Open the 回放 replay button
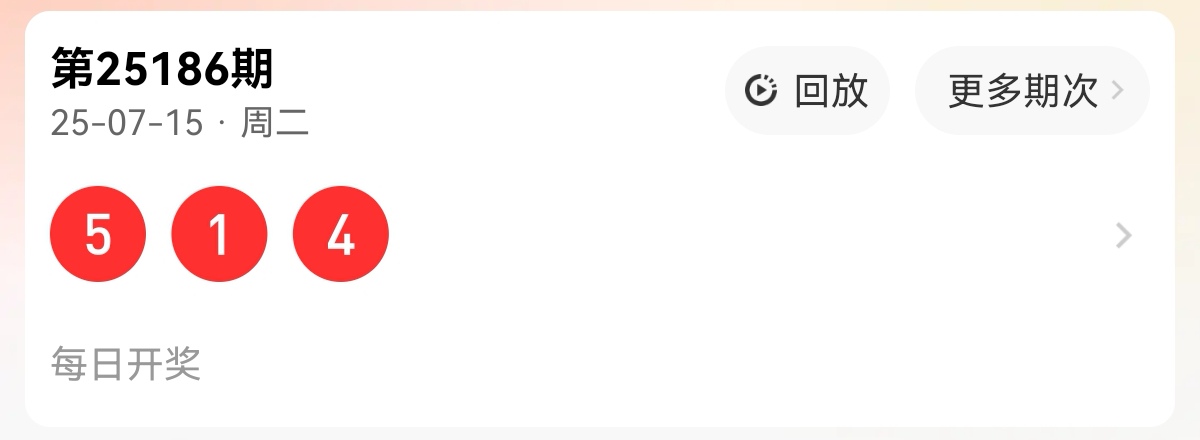 pos(807,90)
